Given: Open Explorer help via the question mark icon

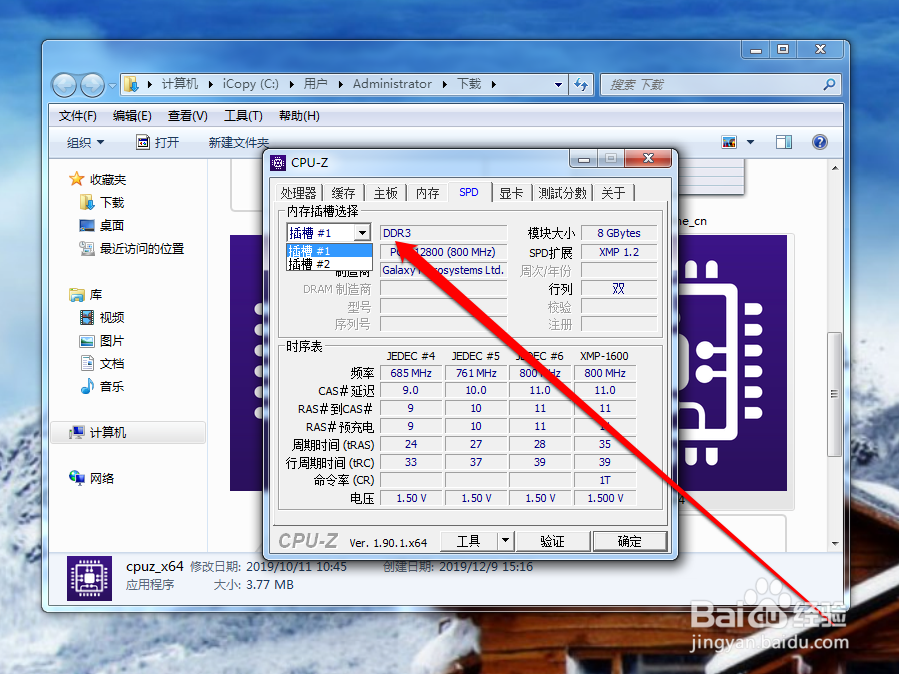Looking at the screenshot, I should coord(820,142).
